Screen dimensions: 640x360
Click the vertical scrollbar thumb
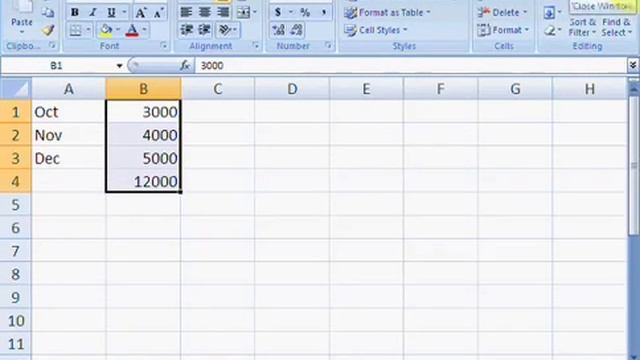(633, 165)
